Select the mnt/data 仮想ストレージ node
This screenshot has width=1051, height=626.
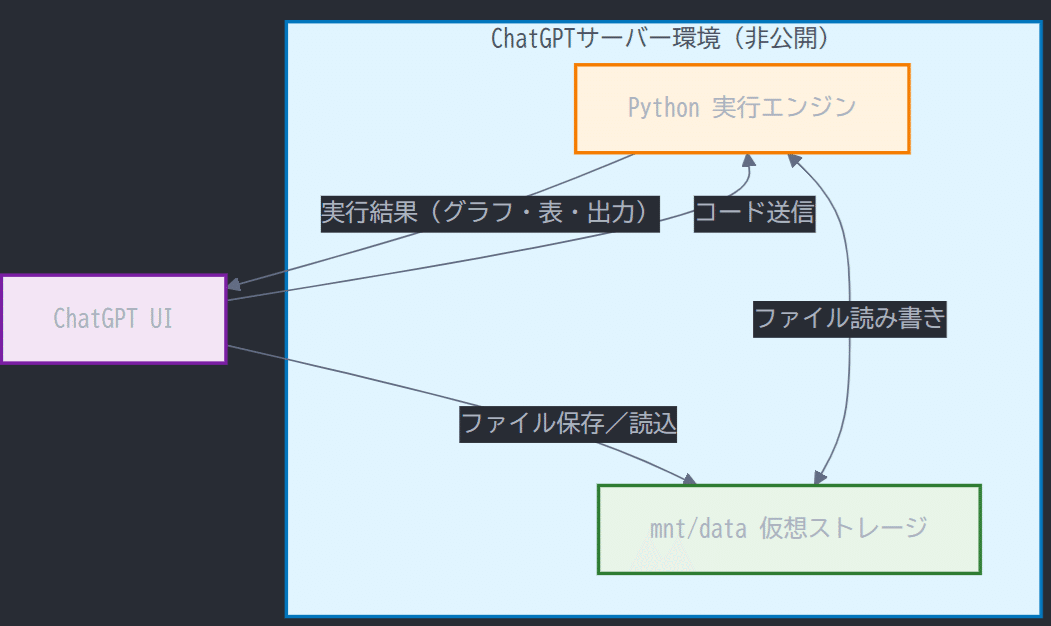click(789, 529)
